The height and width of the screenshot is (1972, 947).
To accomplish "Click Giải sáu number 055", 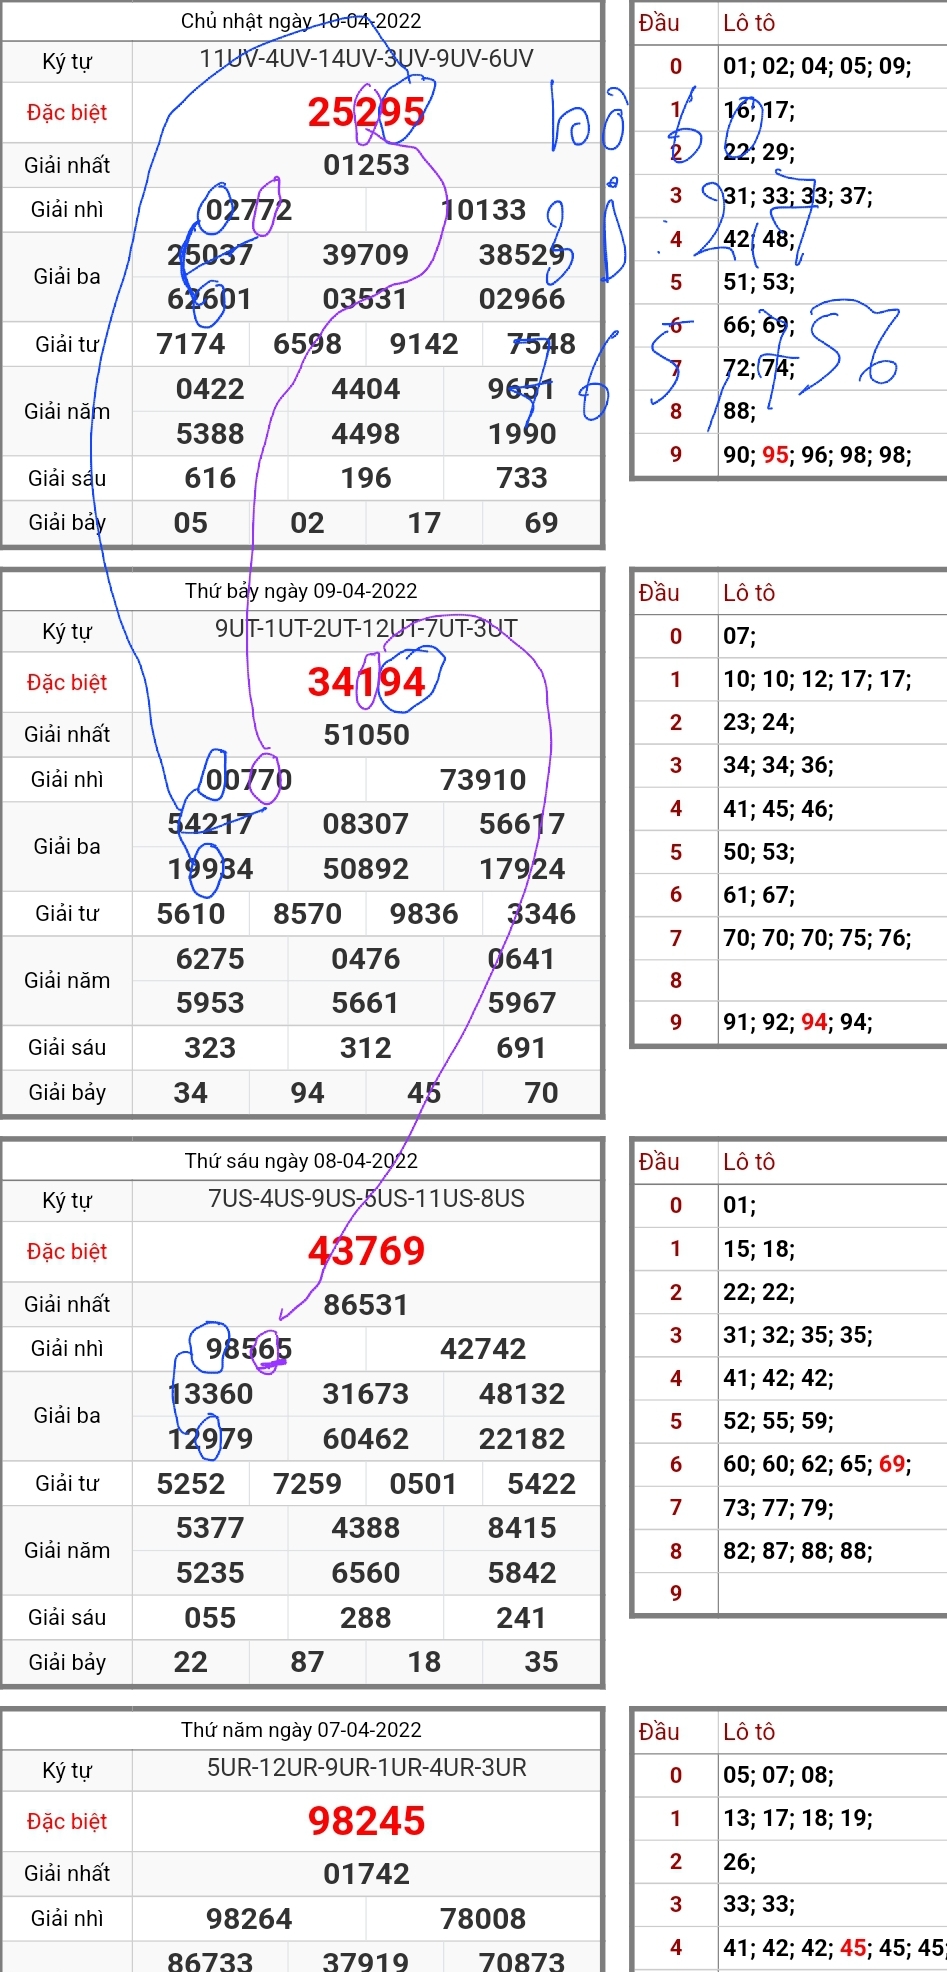I will pyautogui.click(x=210, y=1618).
